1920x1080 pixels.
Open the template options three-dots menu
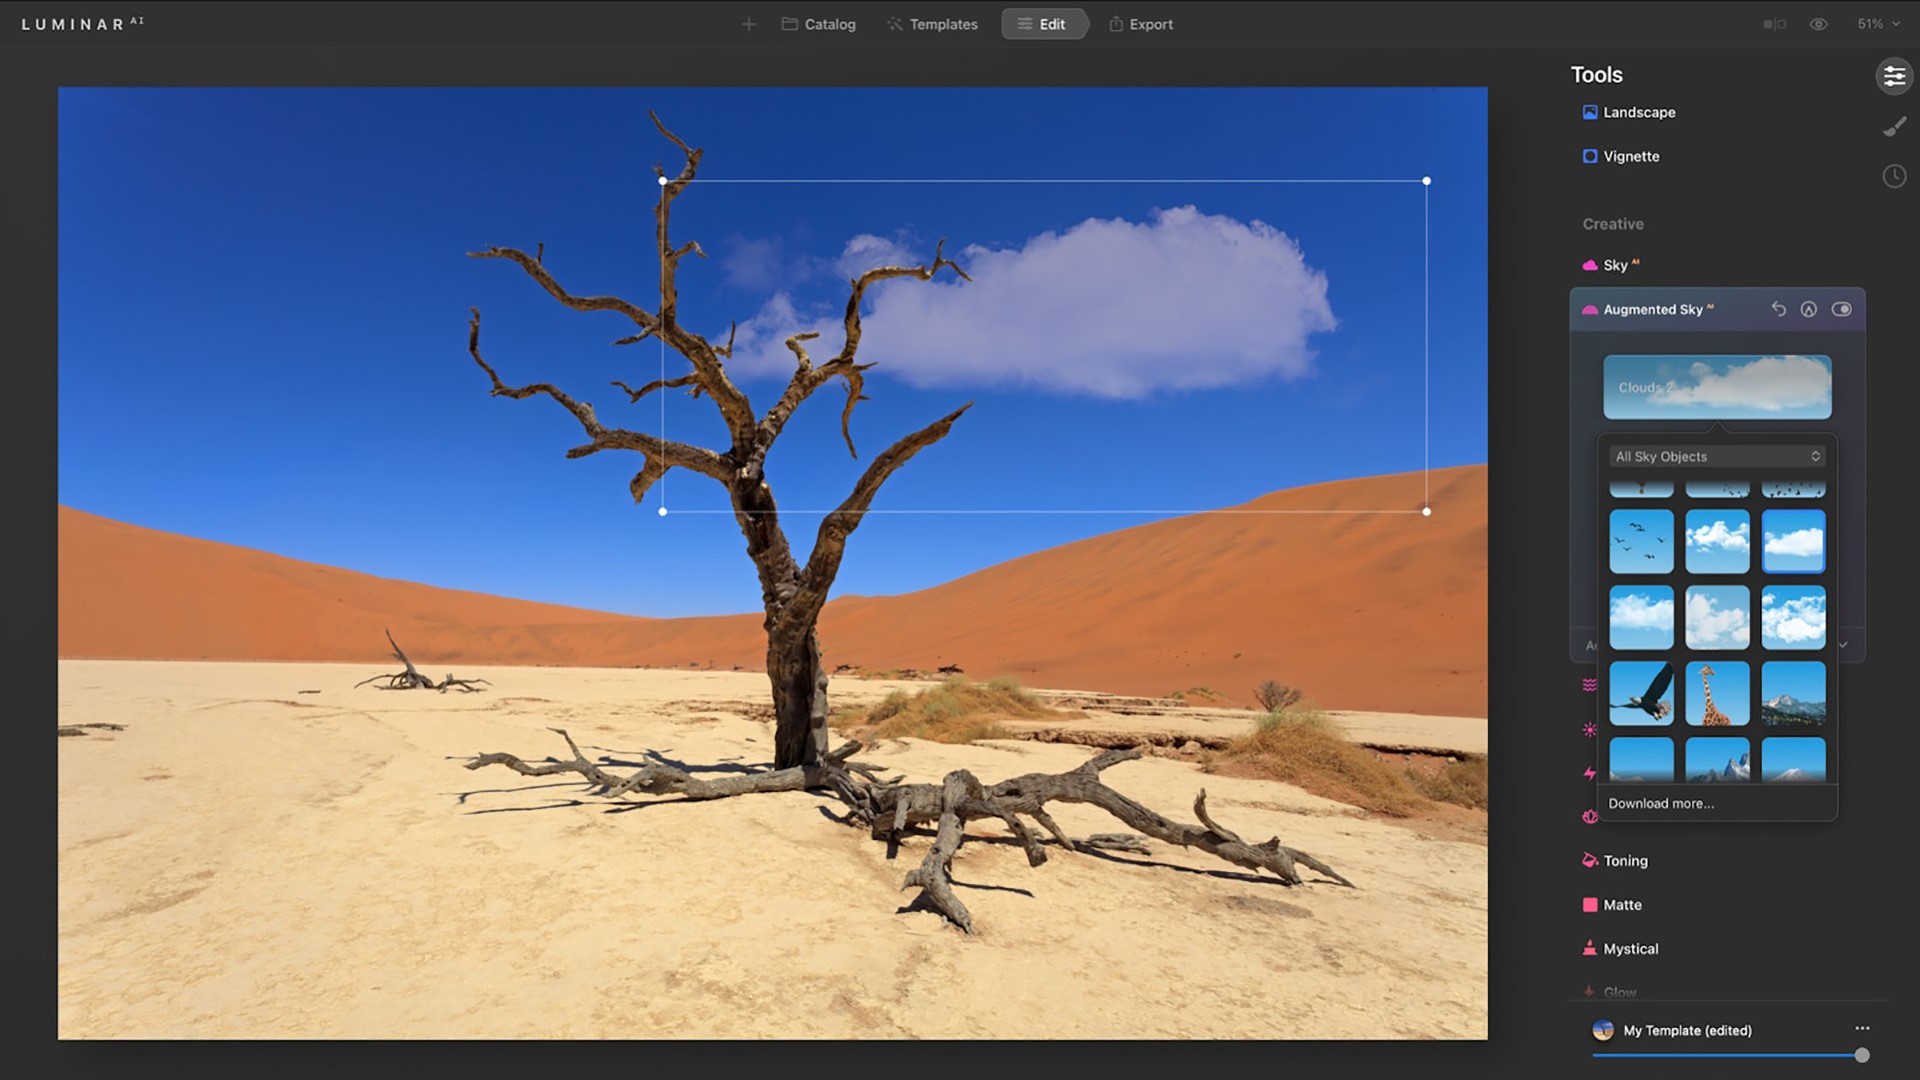click(1862, 1028)
